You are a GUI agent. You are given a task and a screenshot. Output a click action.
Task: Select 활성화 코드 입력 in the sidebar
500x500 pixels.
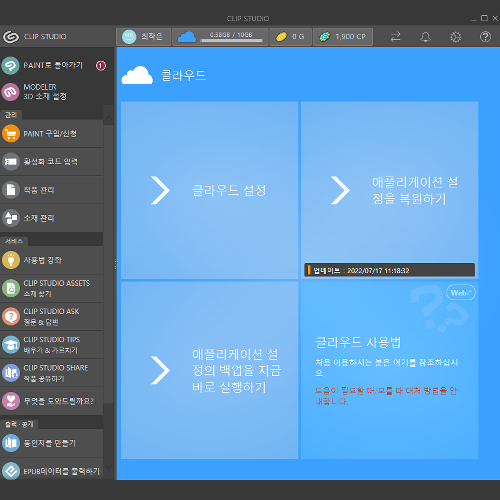pos(52,162)
